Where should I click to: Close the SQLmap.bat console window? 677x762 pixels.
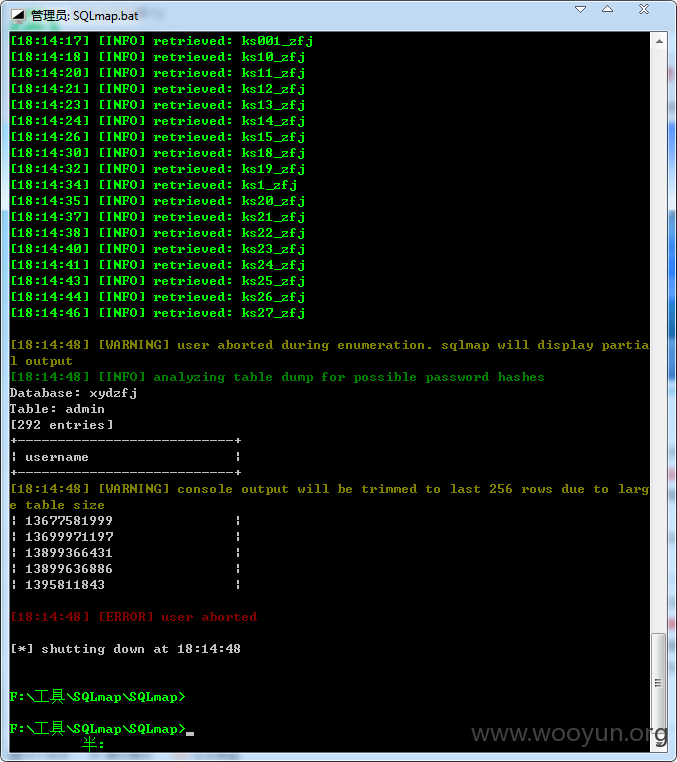pyautogui.click(x=644, y=9)
